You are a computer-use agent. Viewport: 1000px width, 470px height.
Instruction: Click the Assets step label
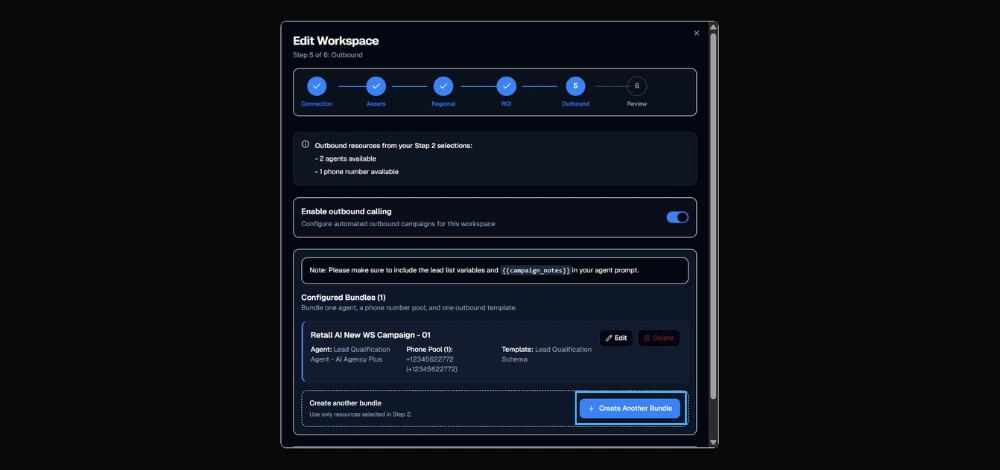click(376, 104)
